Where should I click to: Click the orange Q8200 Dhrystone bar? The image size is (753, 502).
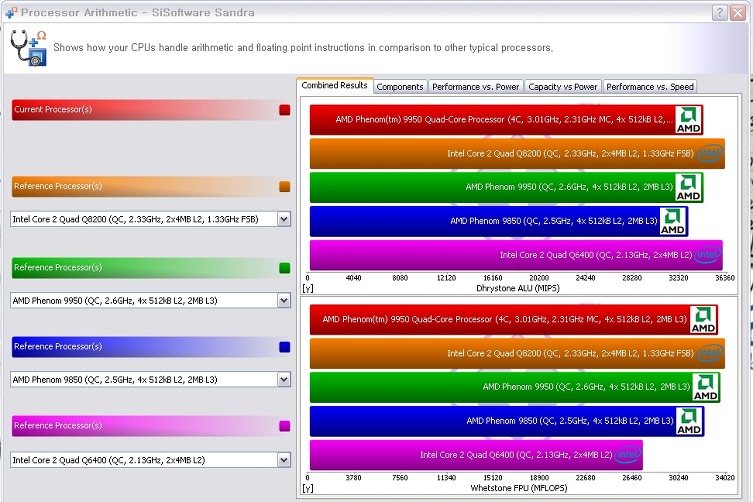pos(517,154)
